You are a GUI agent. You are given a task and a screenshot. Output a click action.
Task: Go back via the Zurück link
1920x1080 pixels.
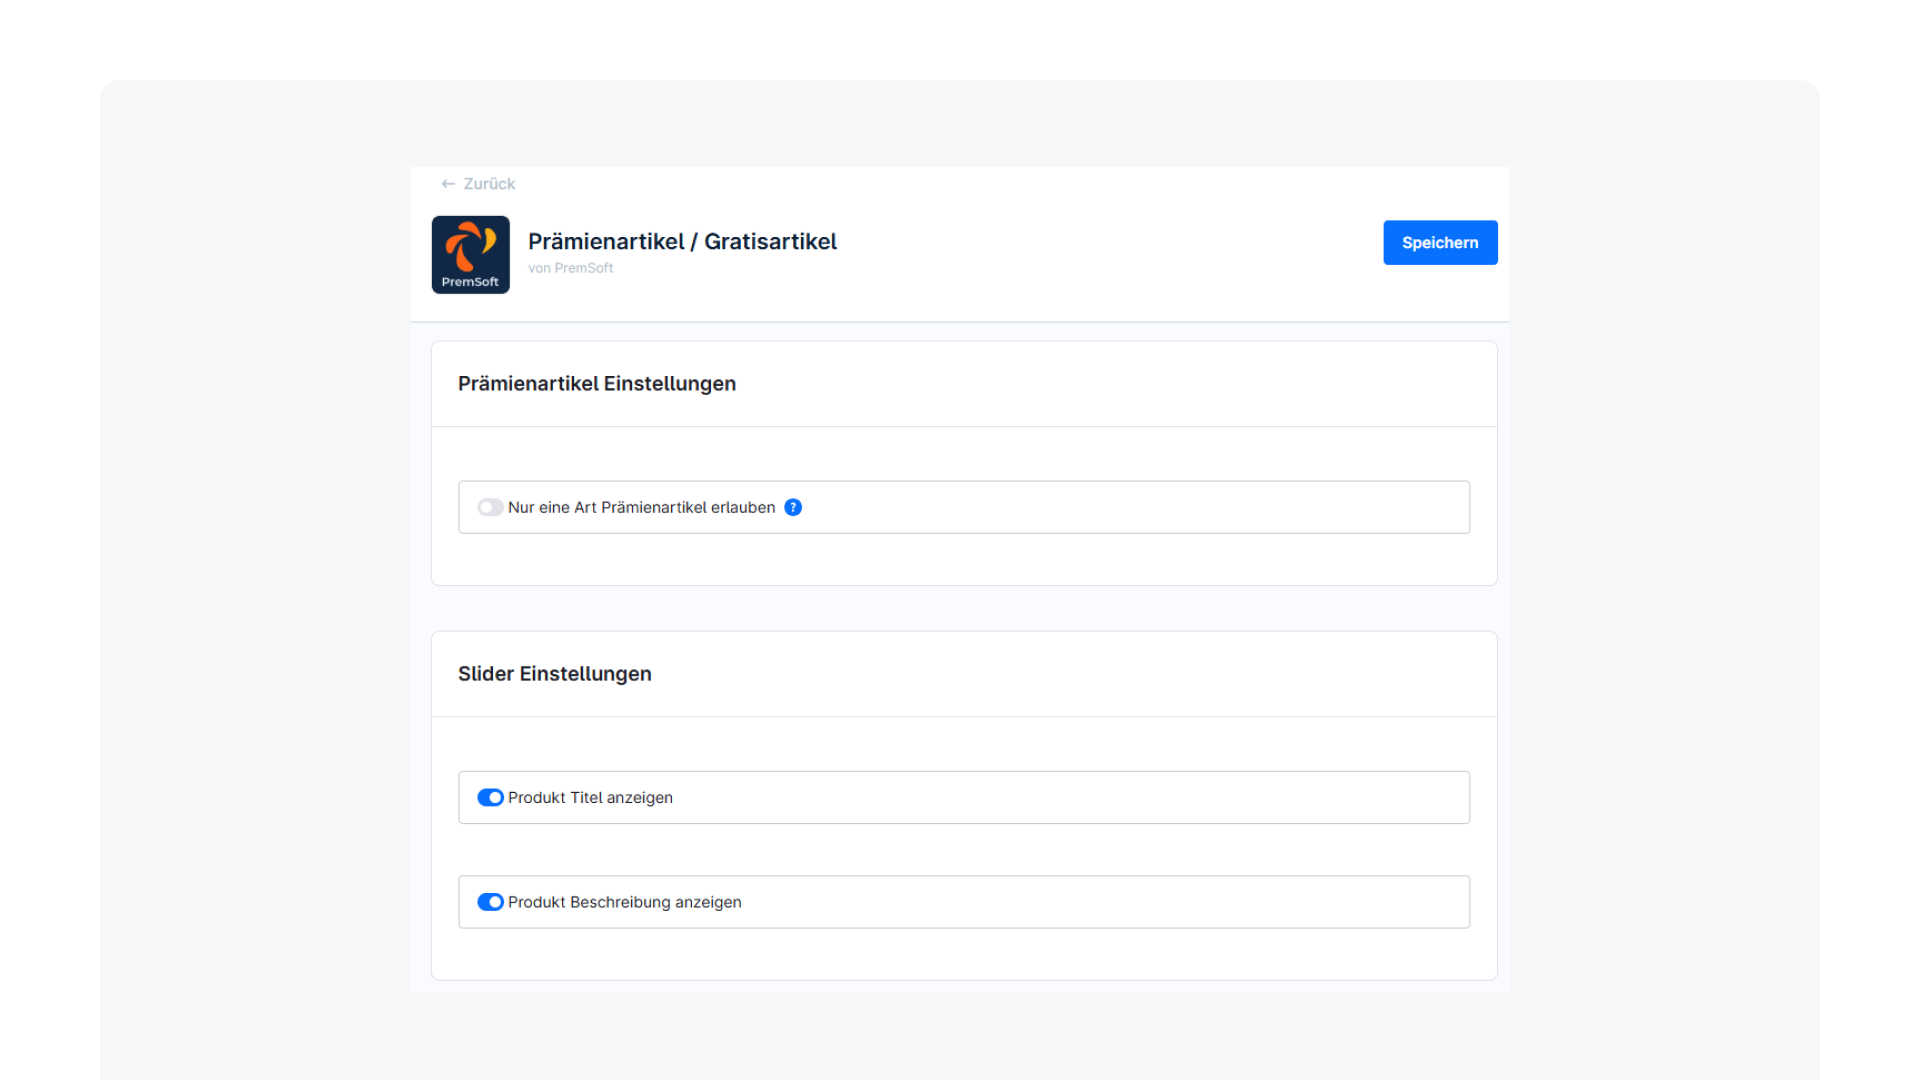tap(489, 184)
